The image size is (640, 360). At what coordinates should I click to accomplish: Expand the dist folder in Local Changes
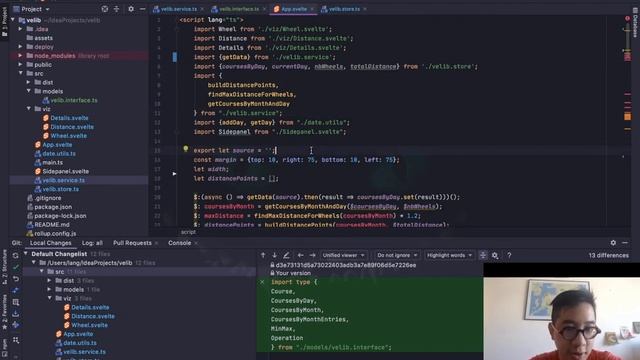tap(49, 281)
